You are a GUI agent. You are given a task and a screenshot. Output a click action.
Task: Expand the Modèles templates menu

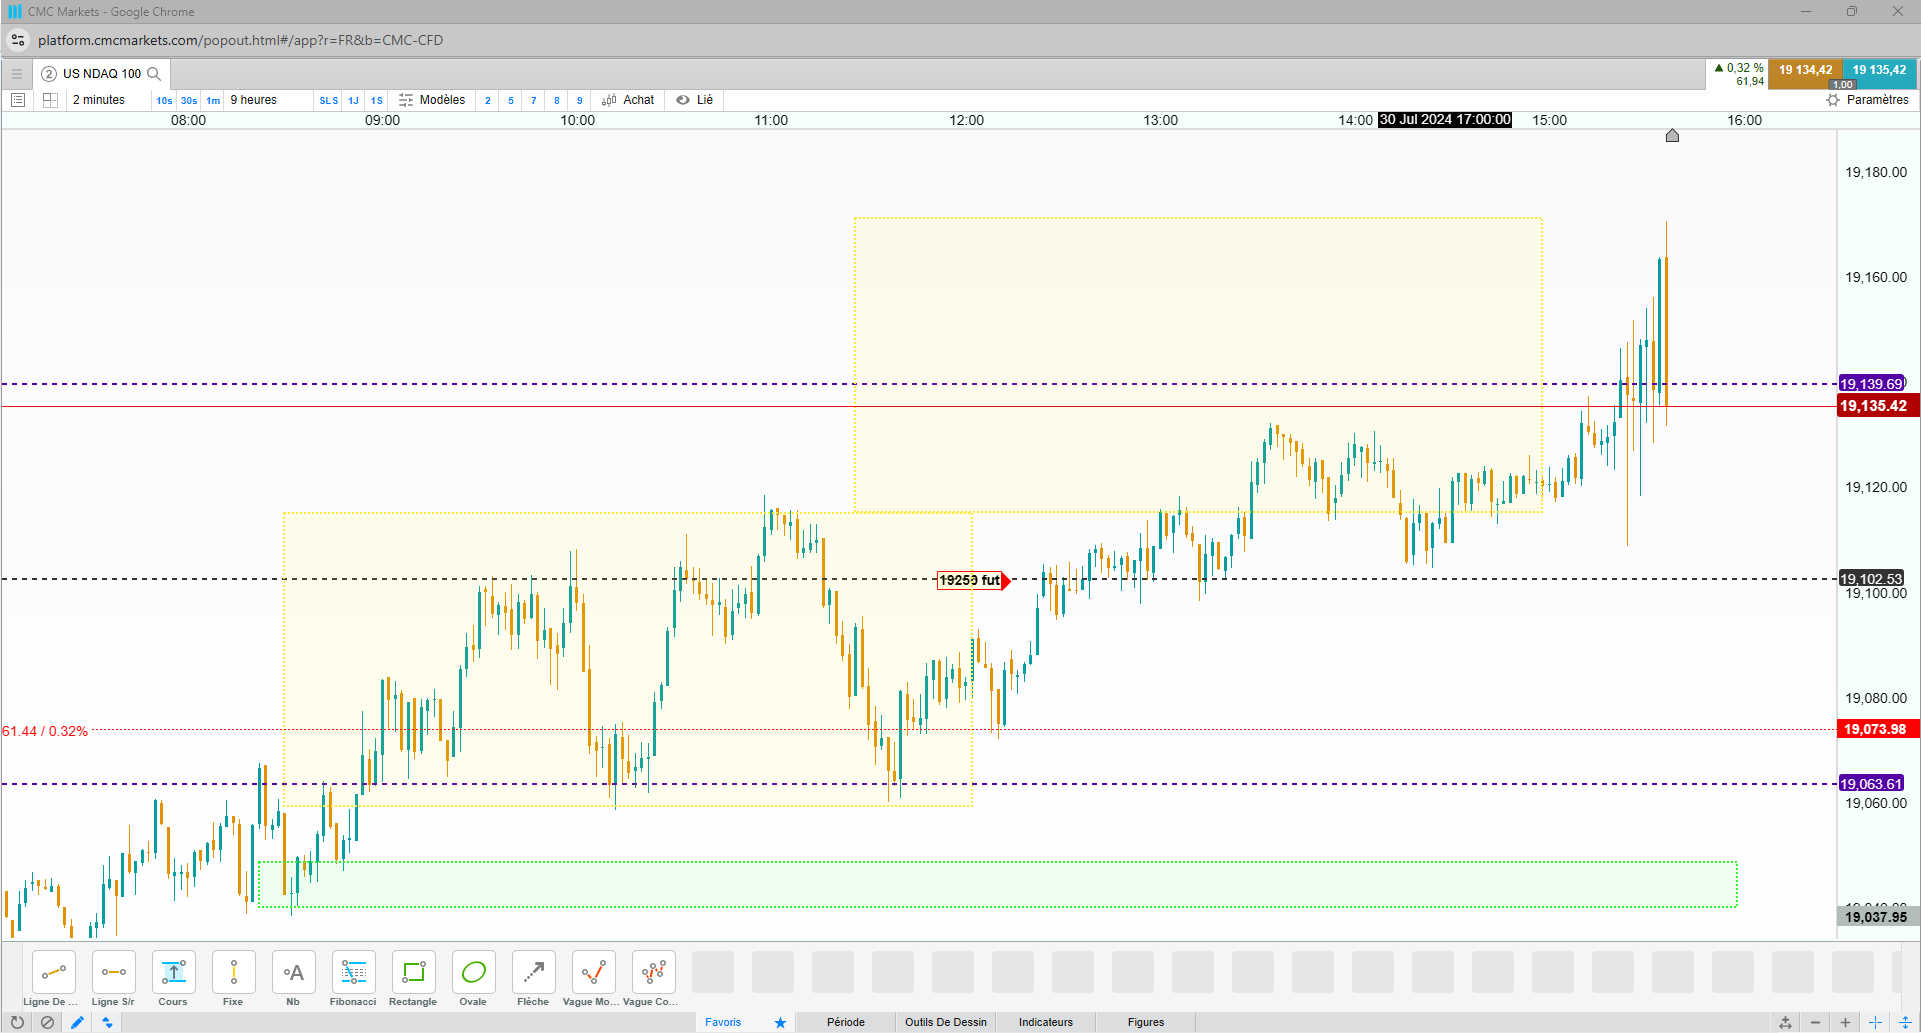432,100
